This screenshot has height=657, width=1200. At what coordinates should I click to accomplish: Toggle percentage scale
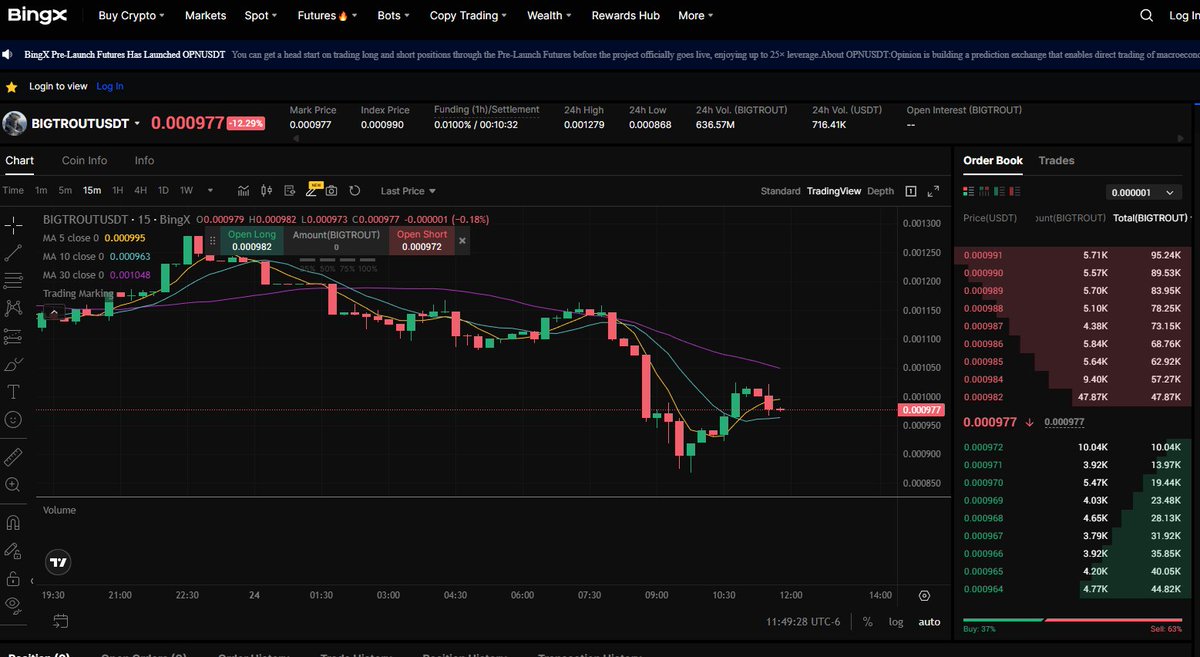(x=867, y=622)
